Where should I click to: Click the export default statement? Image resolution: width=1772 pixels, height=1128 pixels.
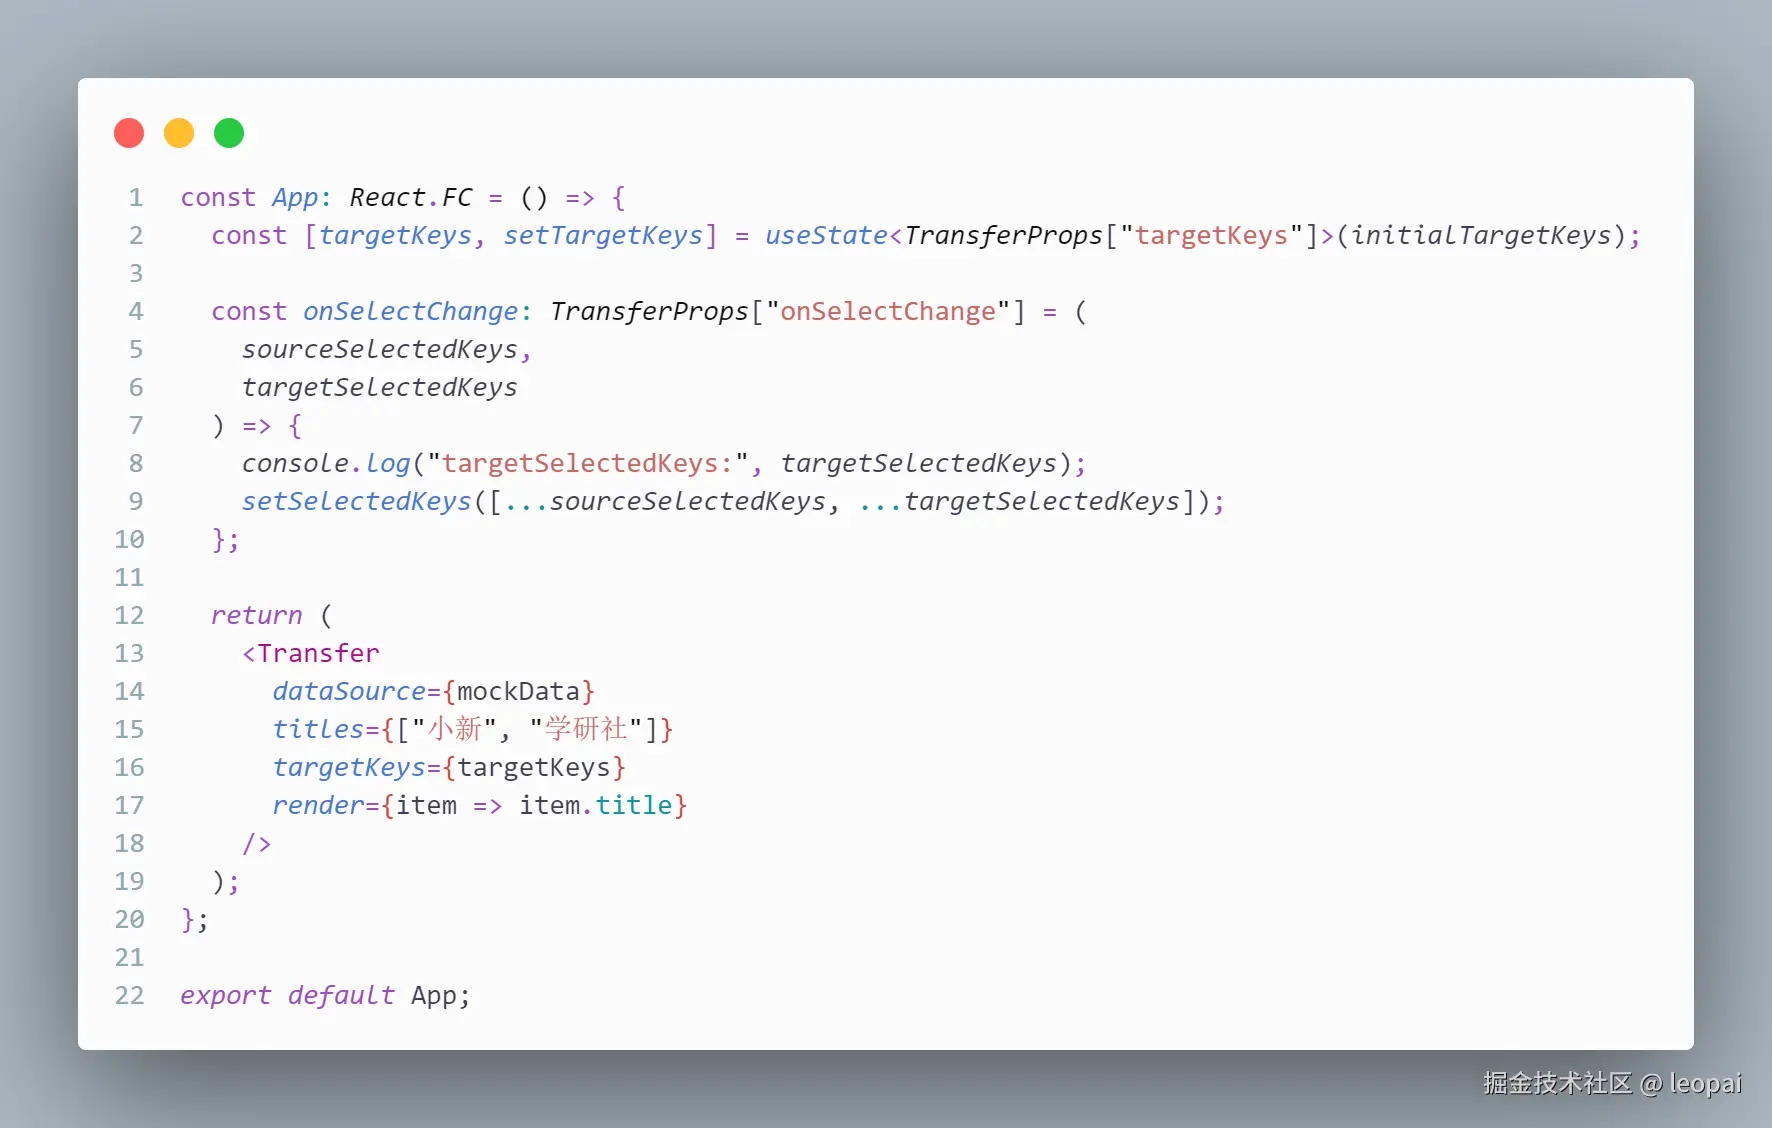[287, 996]
